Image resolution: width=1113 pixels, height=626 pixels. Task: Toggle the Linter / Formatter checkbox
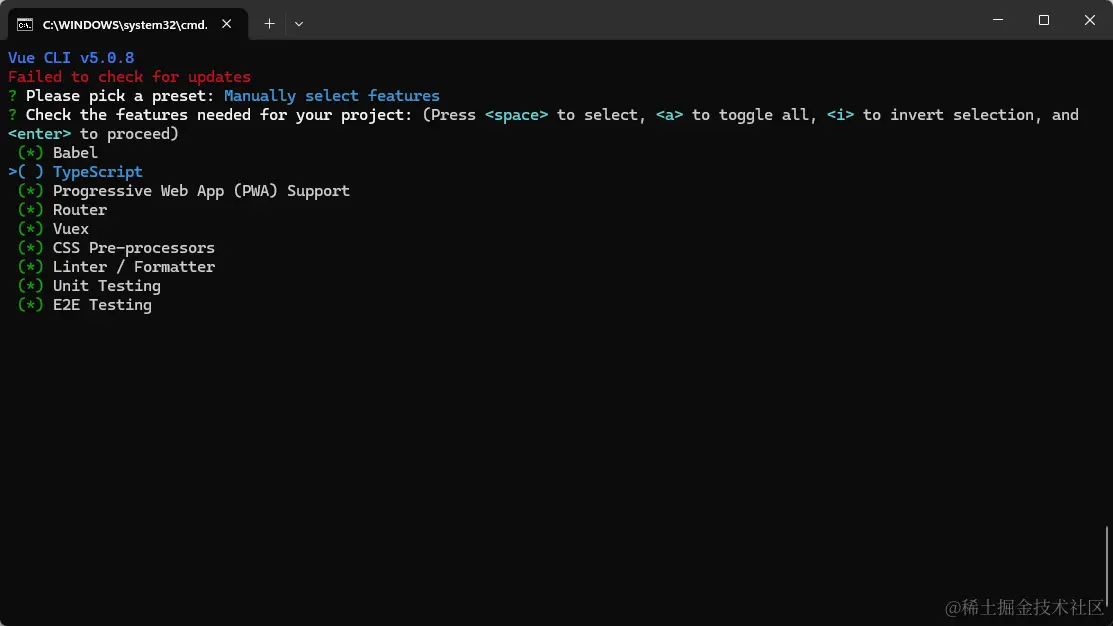pos(31,268)
